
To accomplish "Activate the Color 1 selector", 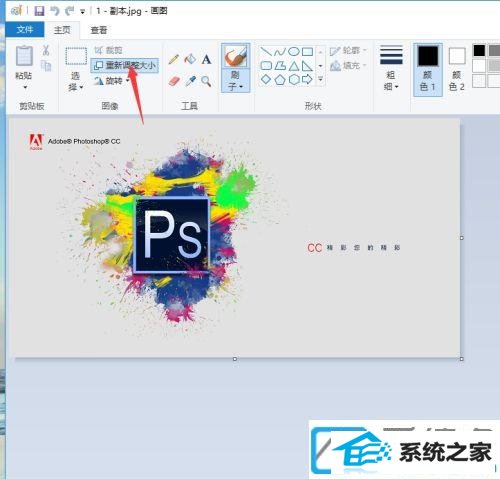I will pyautogui.click(x=428, y=69).
